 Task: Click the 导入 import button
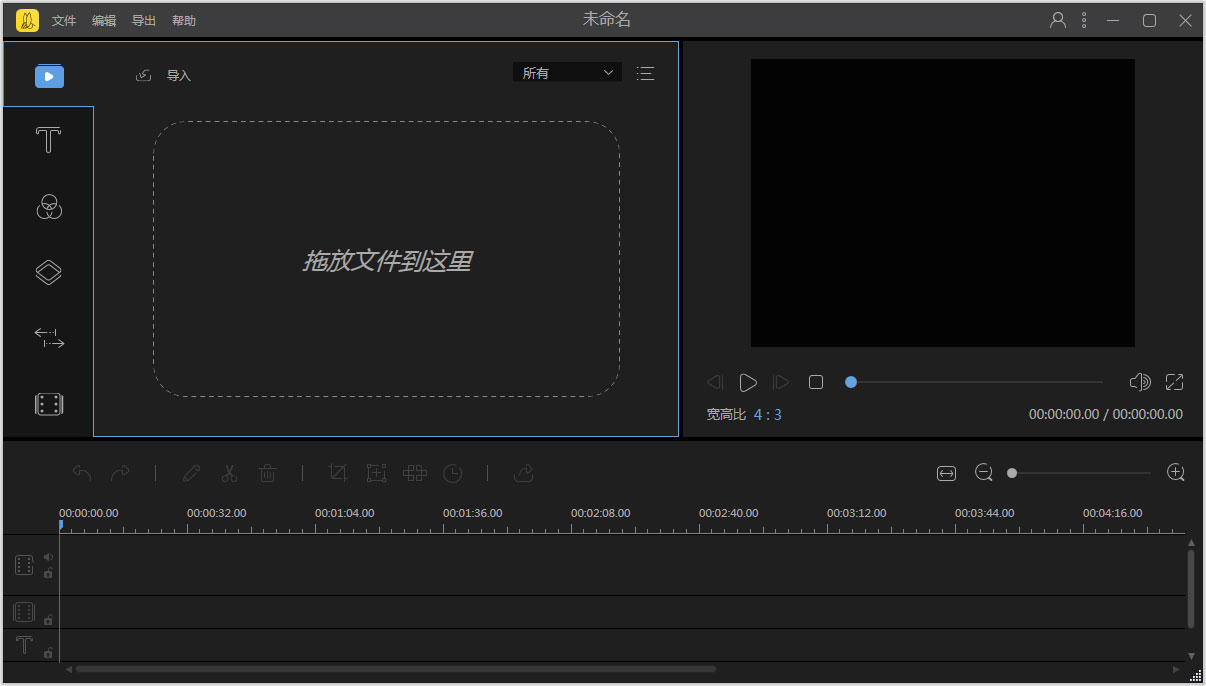pos(164,76)
